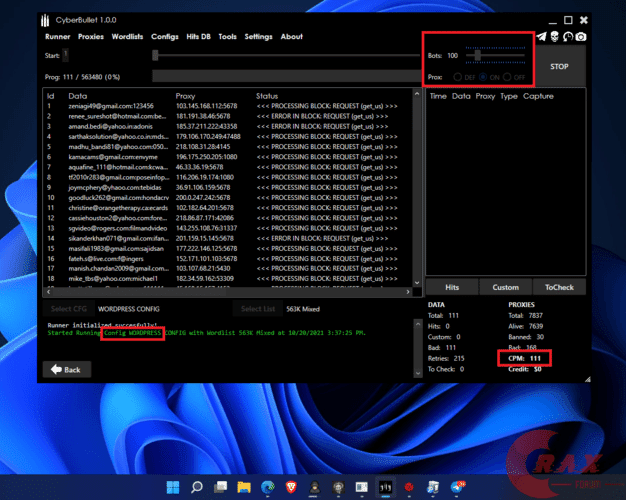Select row 18 mike_tbs@yahoo.com

pos(228,279)
